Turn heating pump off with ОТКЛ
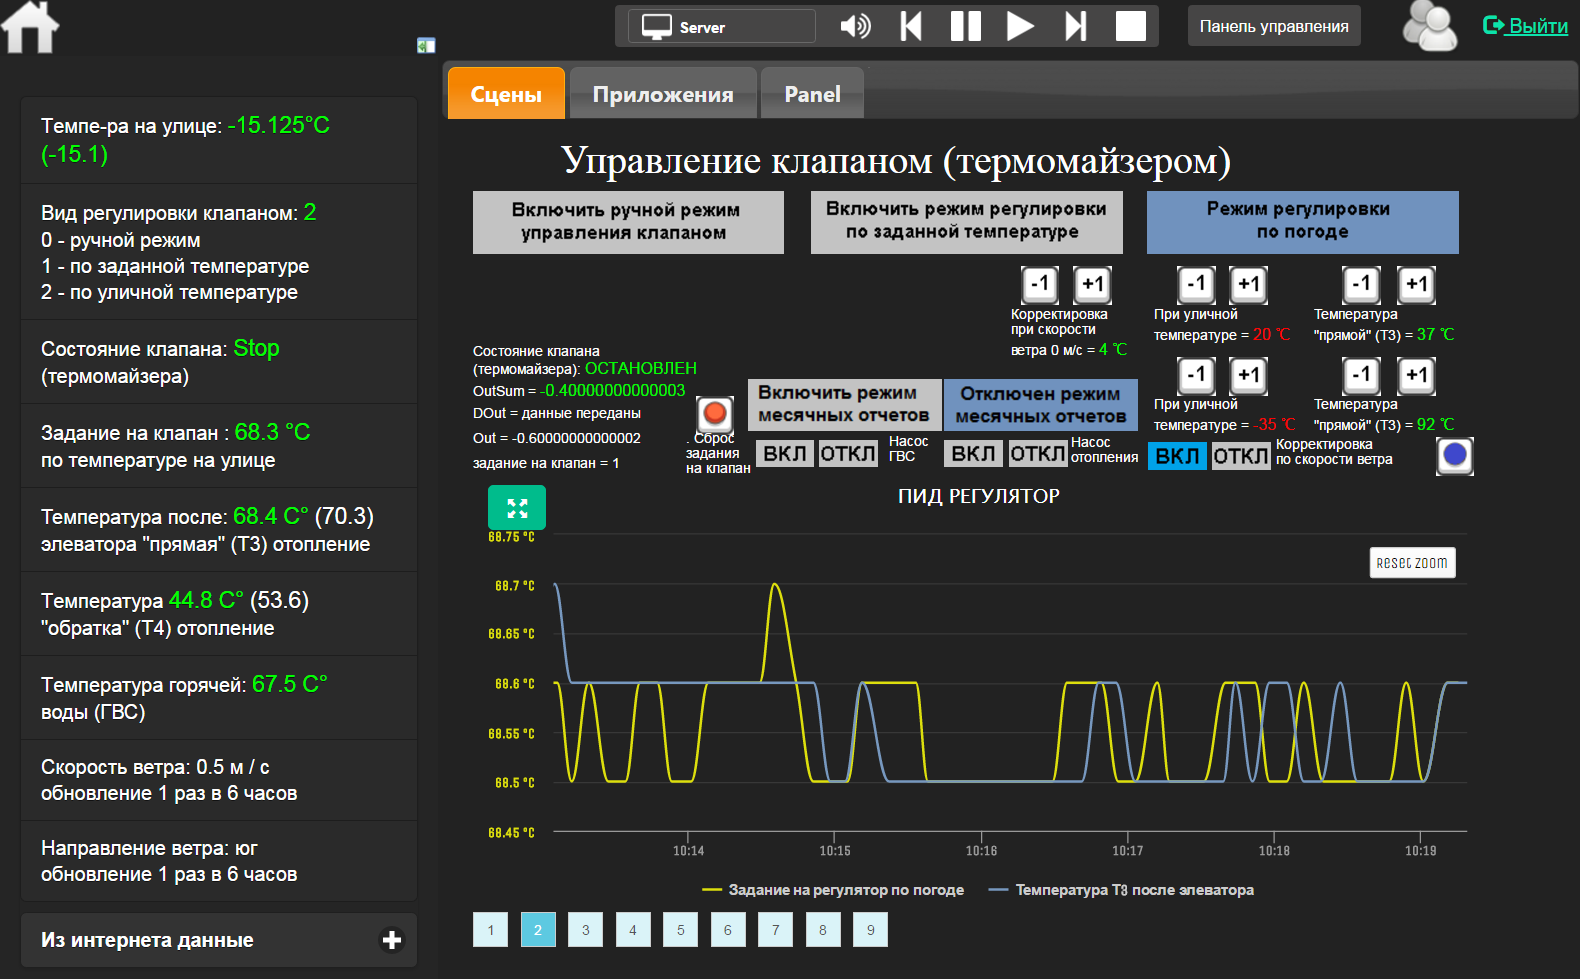This screenshot has width=1580, height=979. coord(1038,454)
